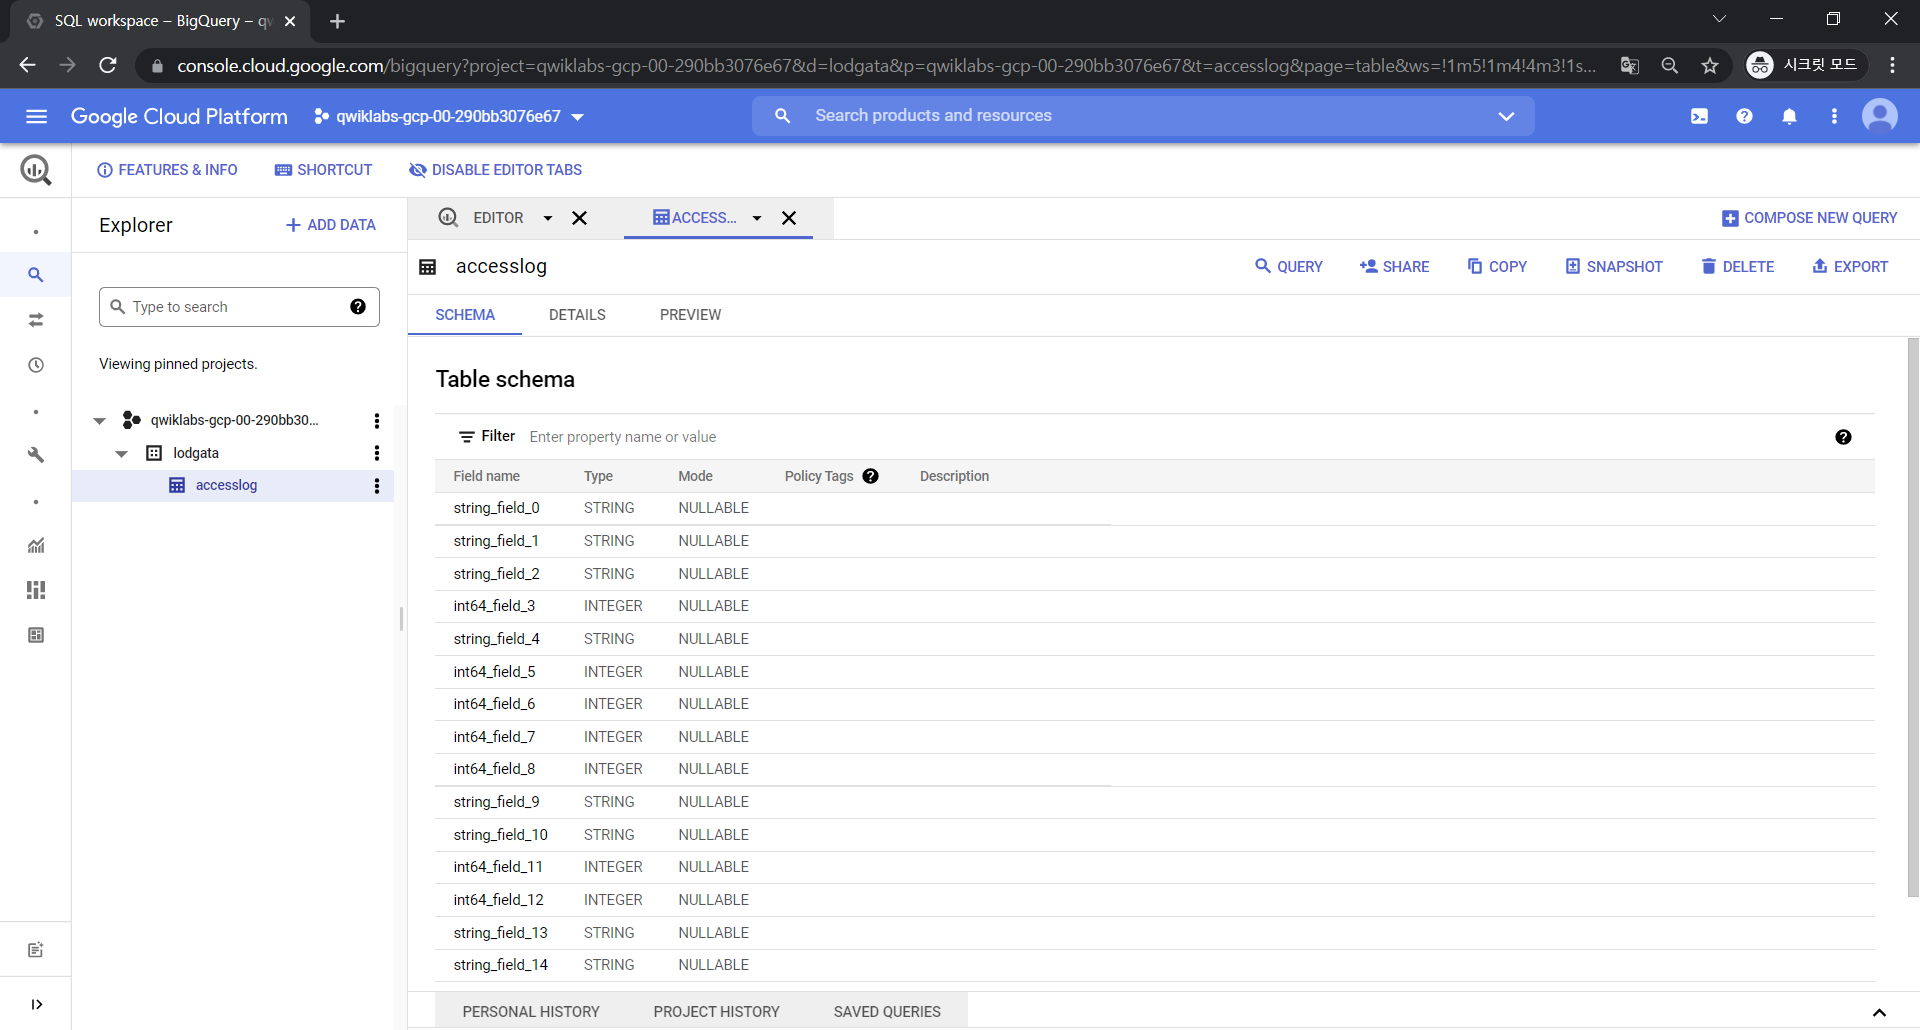Screen dimensions: 1920x1030
Task: Open Scheduled queries clock icon
Action: 36,365
